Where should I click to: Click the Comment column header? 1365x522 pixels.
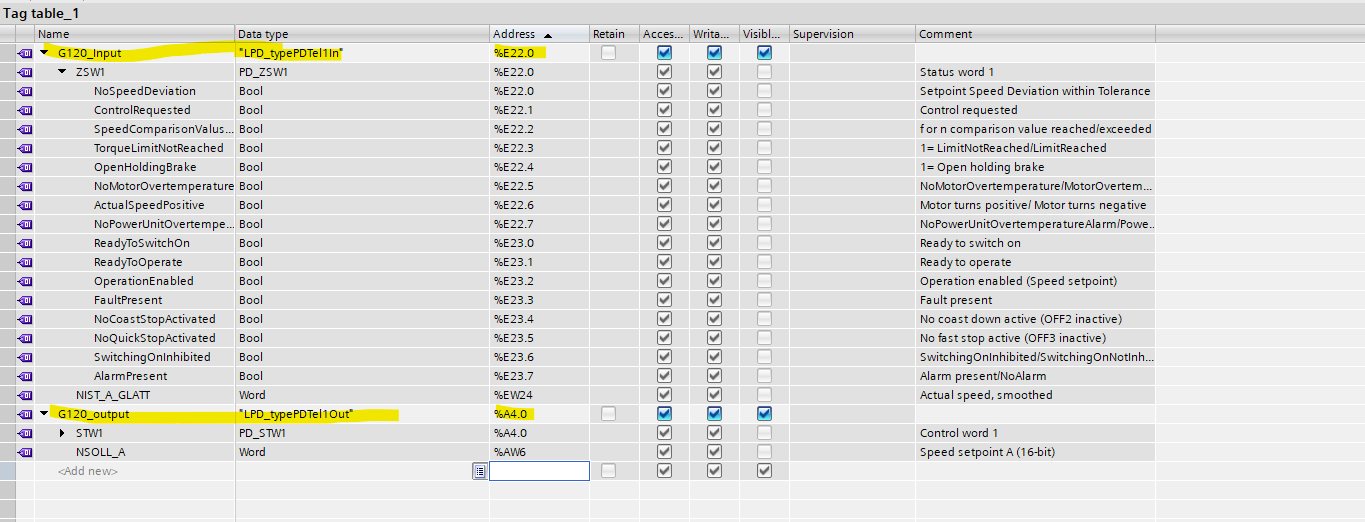1035,34
